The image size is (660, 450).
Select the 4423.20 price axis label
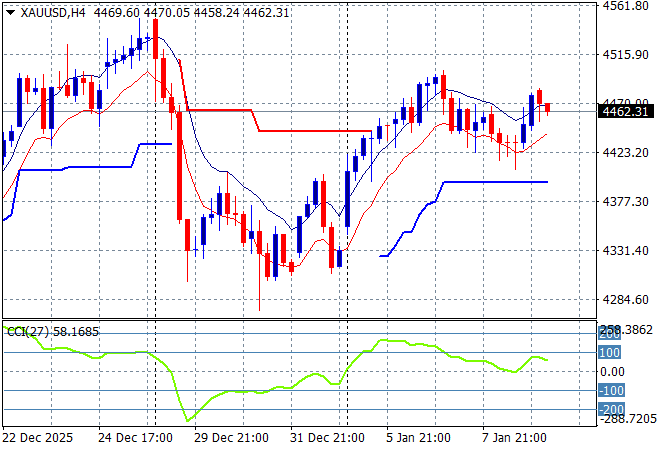(626, 153)
